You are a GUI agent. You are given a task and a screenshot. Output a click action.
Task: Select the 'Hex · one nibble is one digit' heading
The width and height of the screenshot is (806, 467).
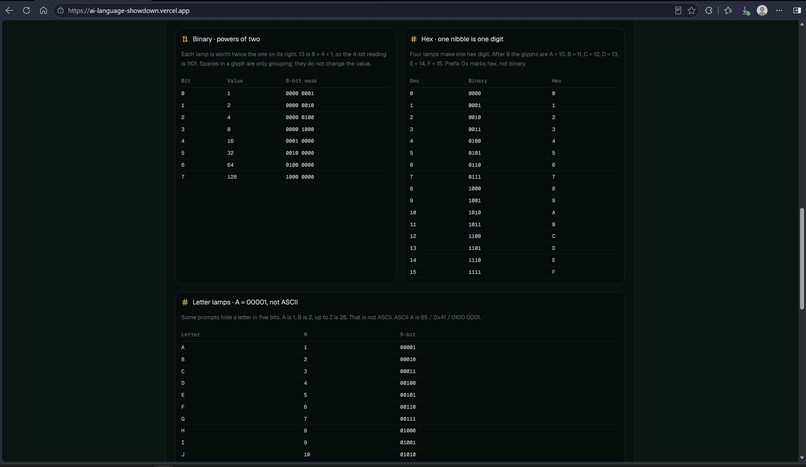(x=462, y=39)
